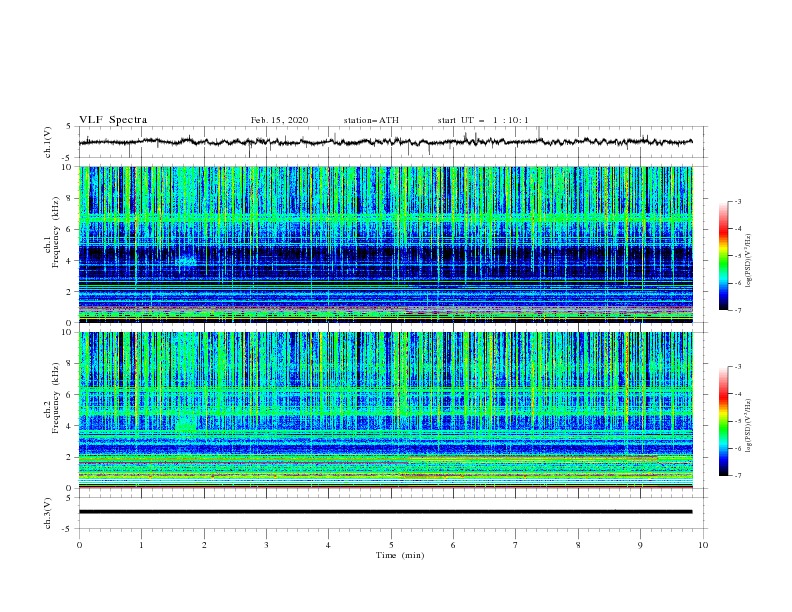Select the date 'Feb. 15, 2020'
Image resolution: width=792 pixels, height=612 pixels.
(x=279, y=120)
